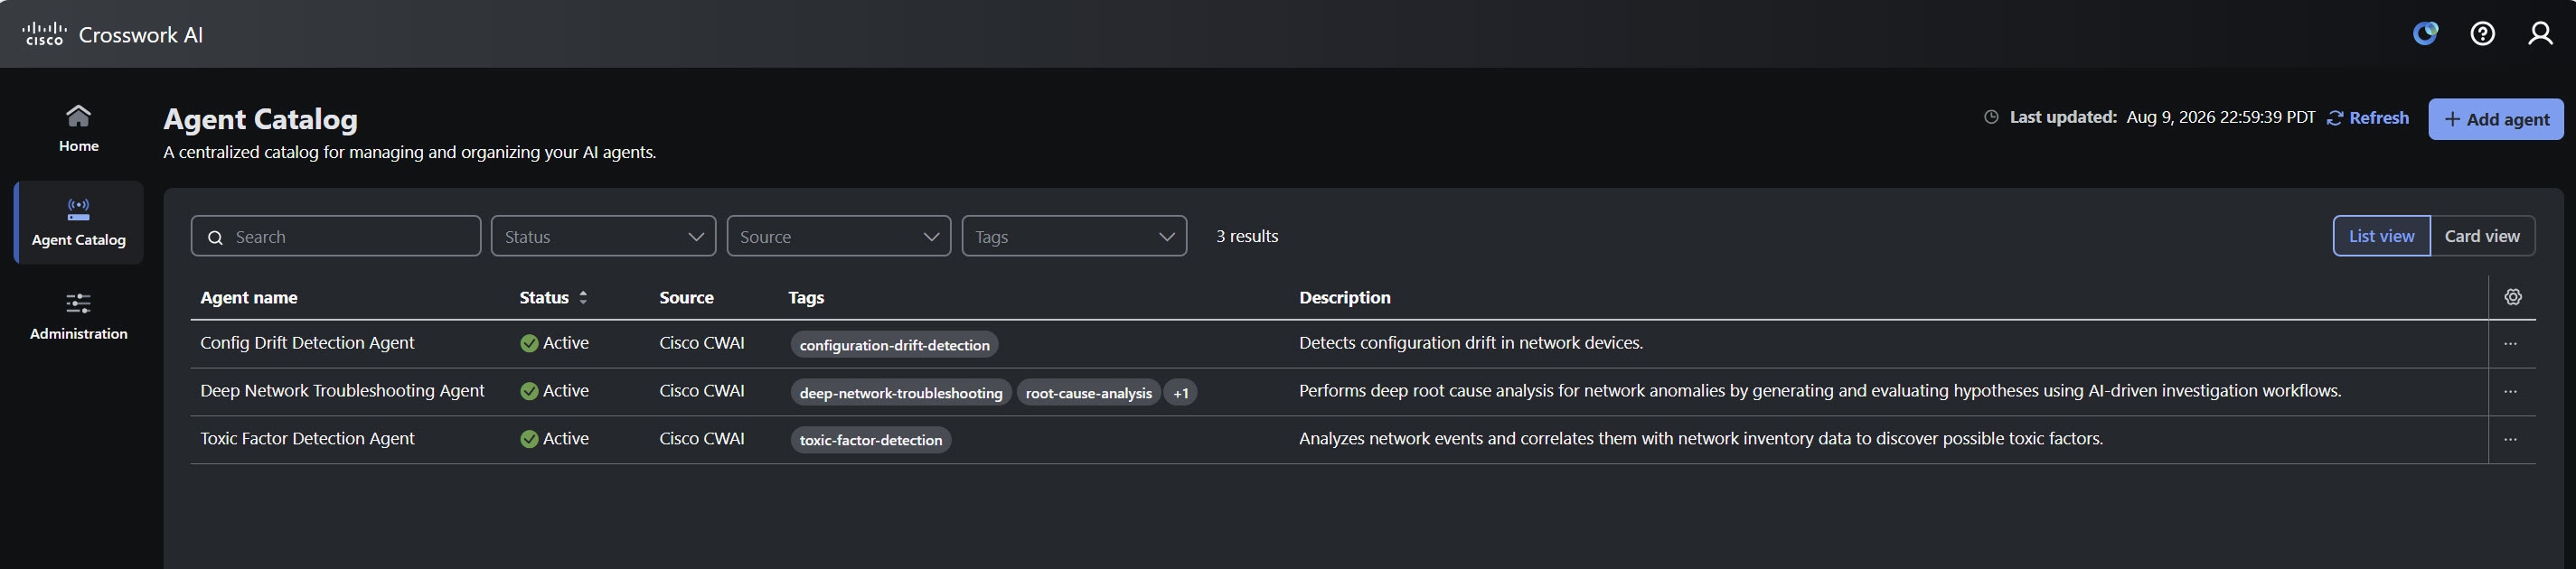2576x569 pixels.
Task: Click Cisco CWAI source in Toxic Factor row
Action: pyautogui.click(x=702, y=439)
